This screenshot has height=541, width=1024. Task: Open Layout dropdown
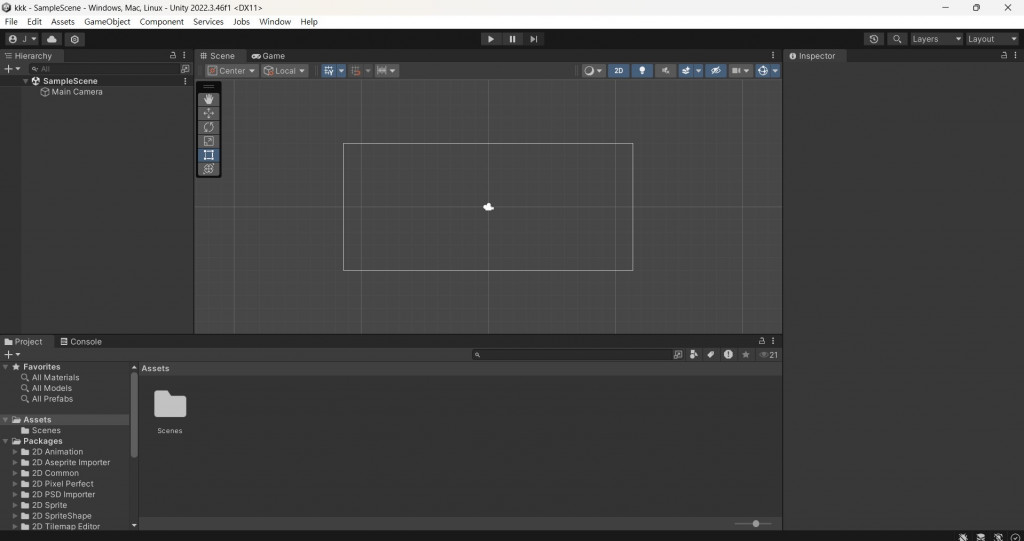point(992,39)
